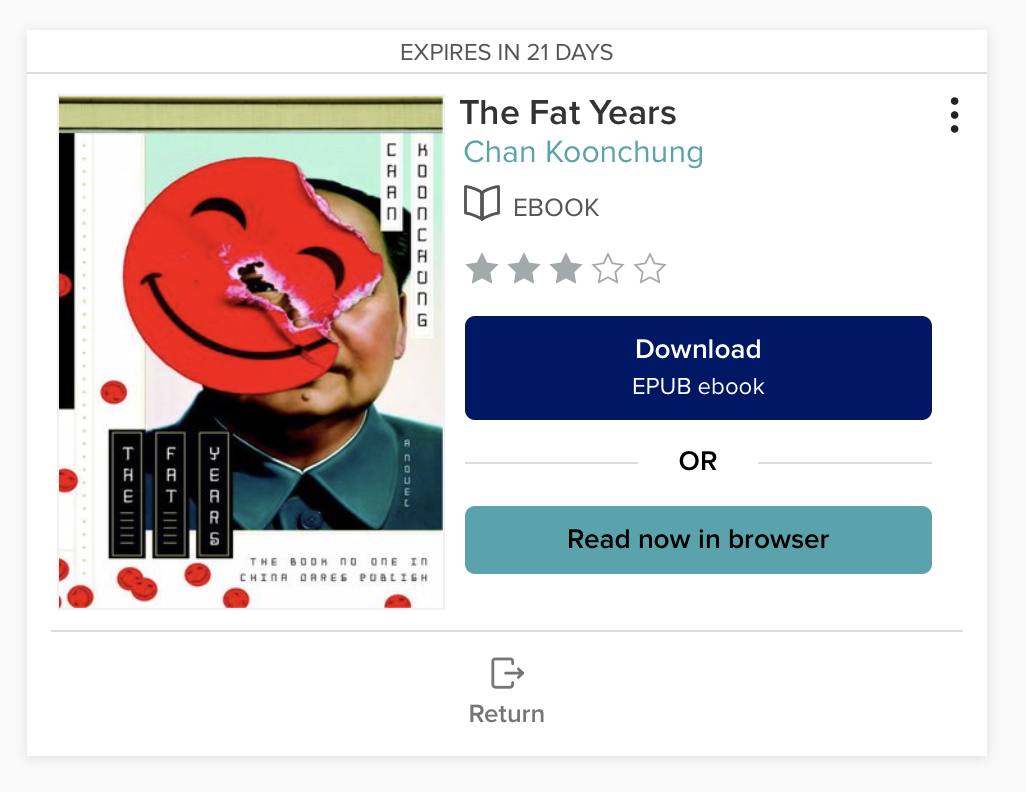Click the Return arrow icon
The height and width of the screenshot is (792, 1026).
[x=507, y=673]
